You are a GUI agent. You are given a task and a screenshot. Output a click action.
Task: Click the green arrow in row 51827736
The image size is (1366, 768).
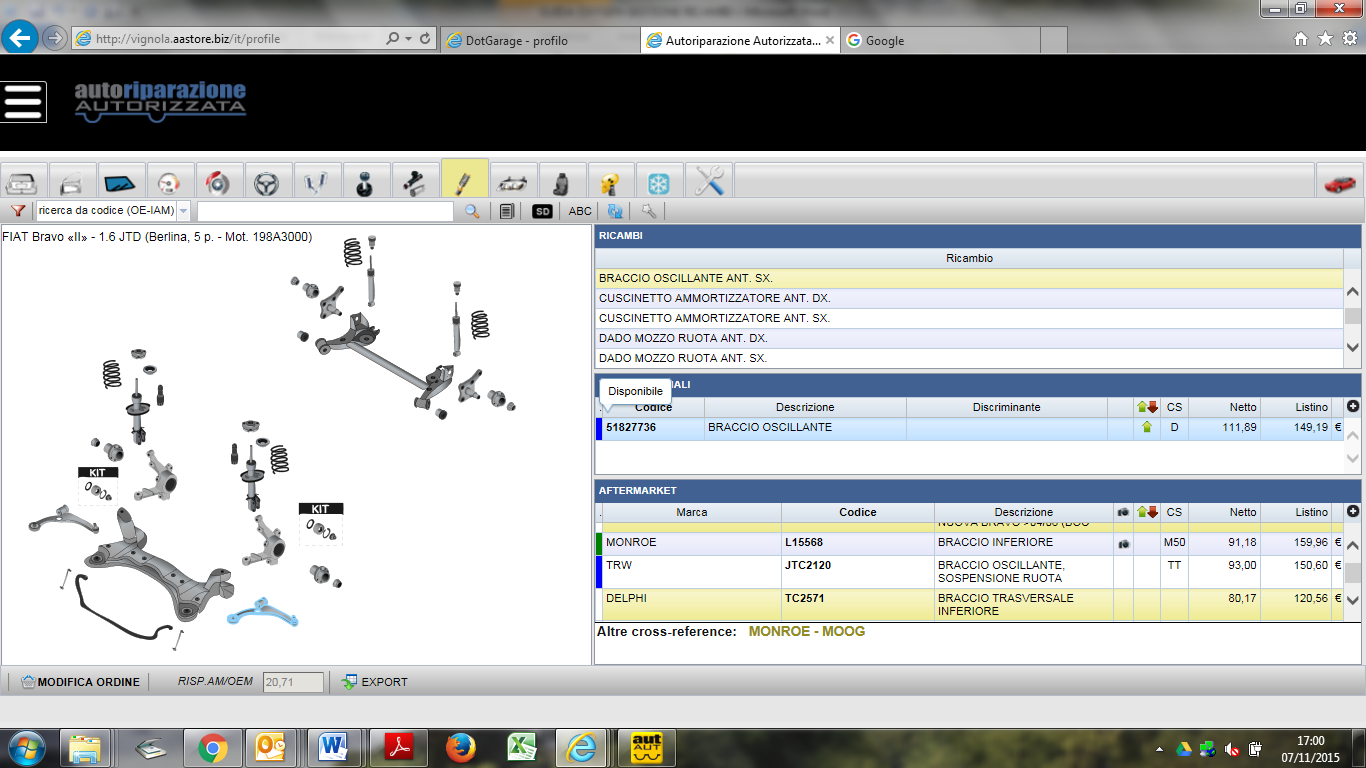tap(1146, 427)
